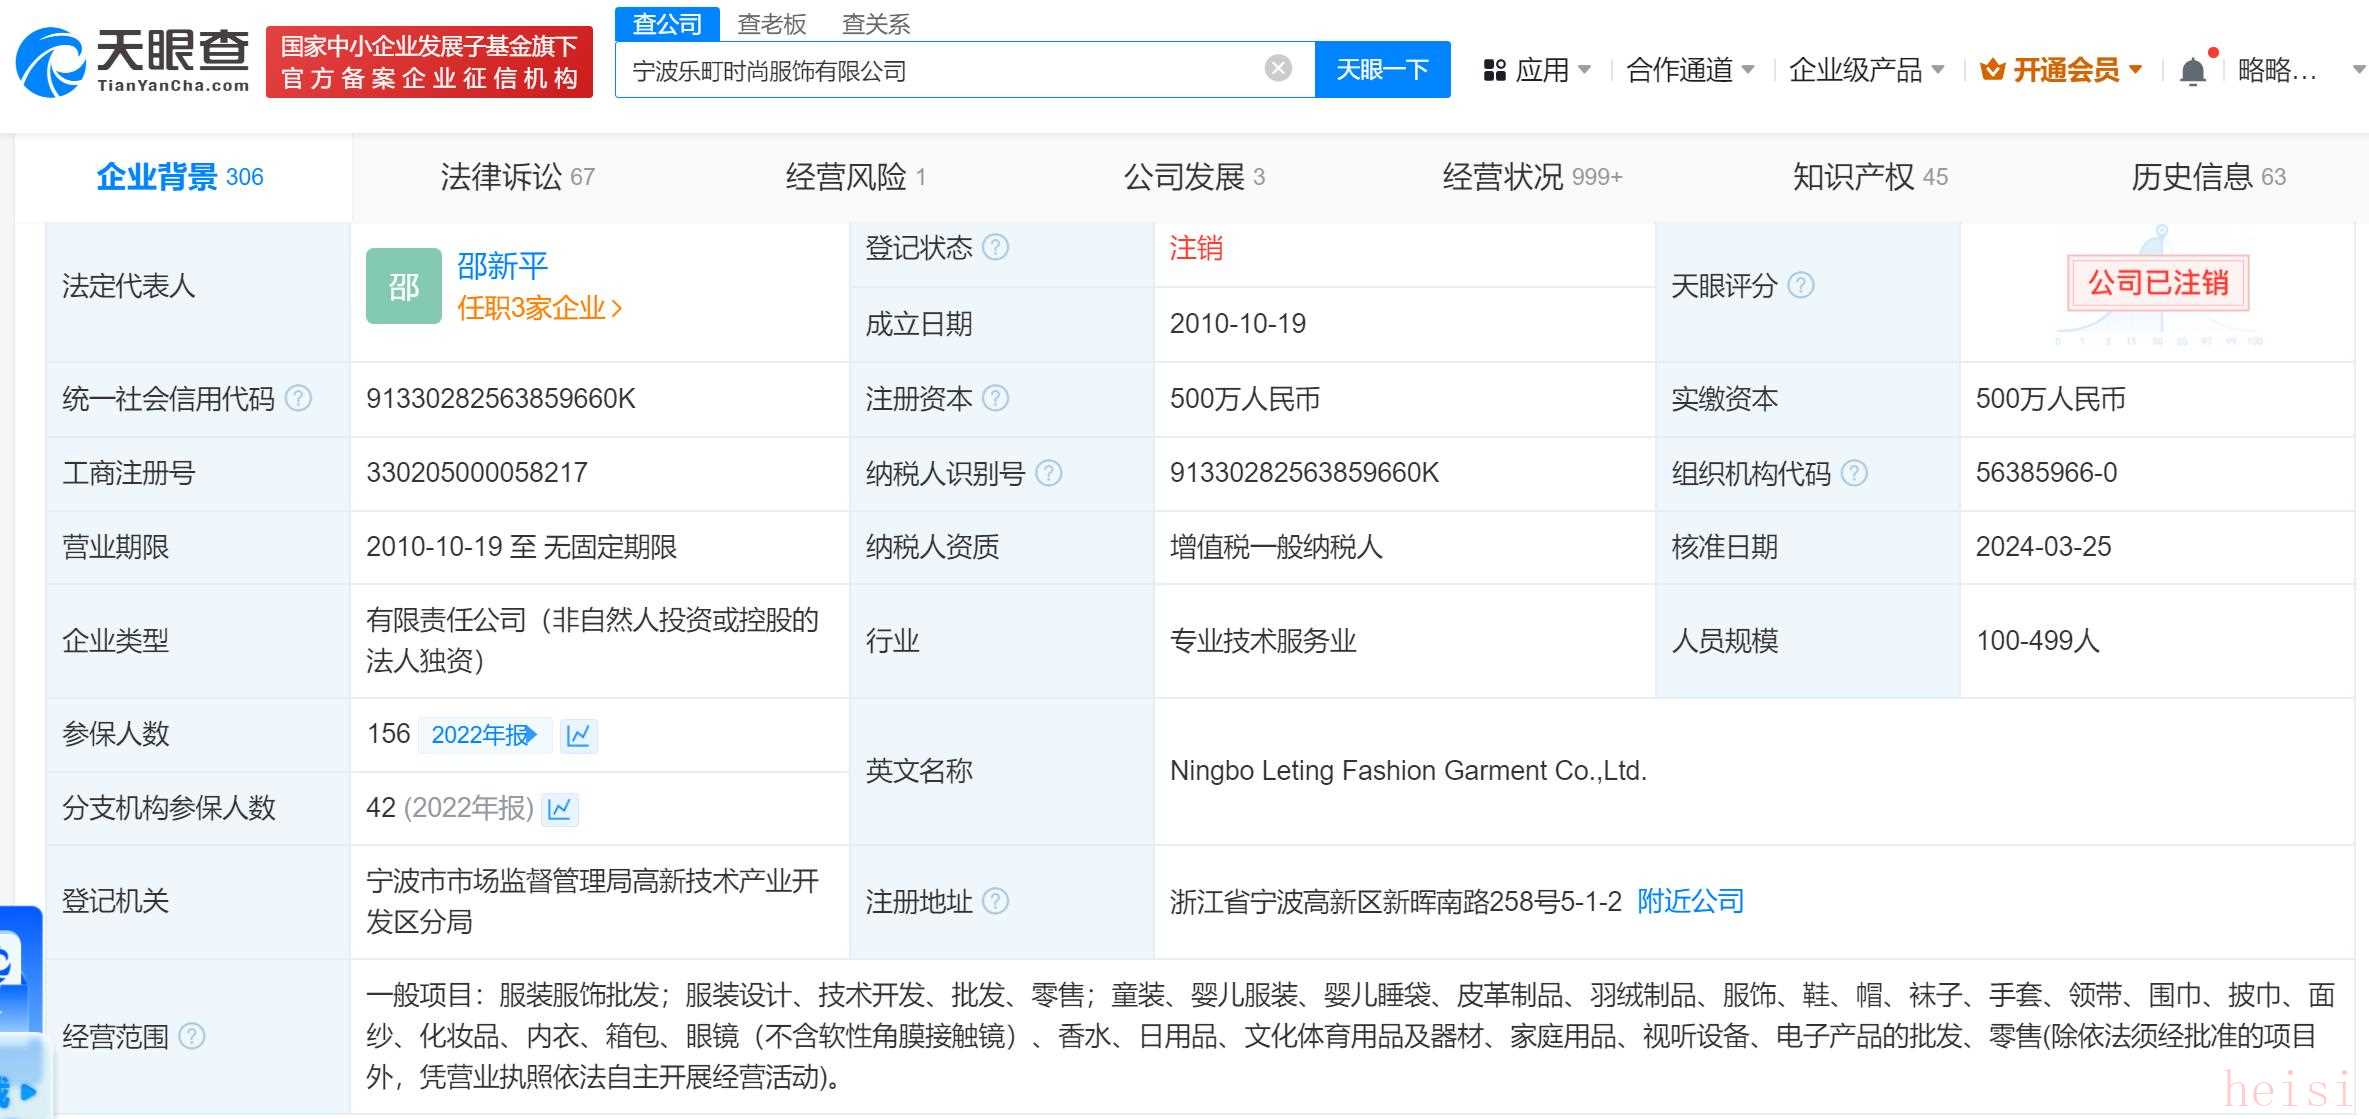Click help icon next to 经营范围
The height and width of the screenshot is (1119, 2369).
coord(191,1036)
